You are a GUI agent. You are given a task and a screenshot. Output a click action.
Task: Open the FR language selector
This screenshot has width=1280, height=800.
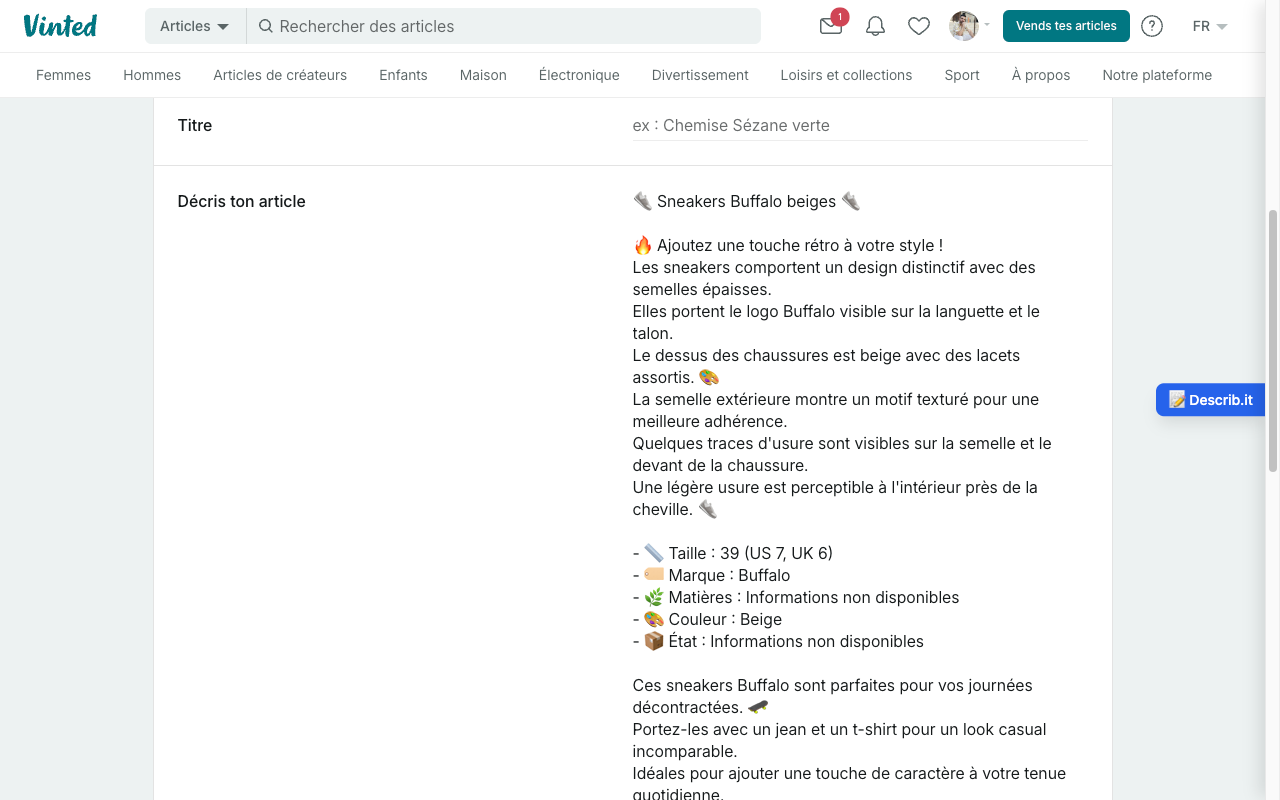click(1210, 26)
